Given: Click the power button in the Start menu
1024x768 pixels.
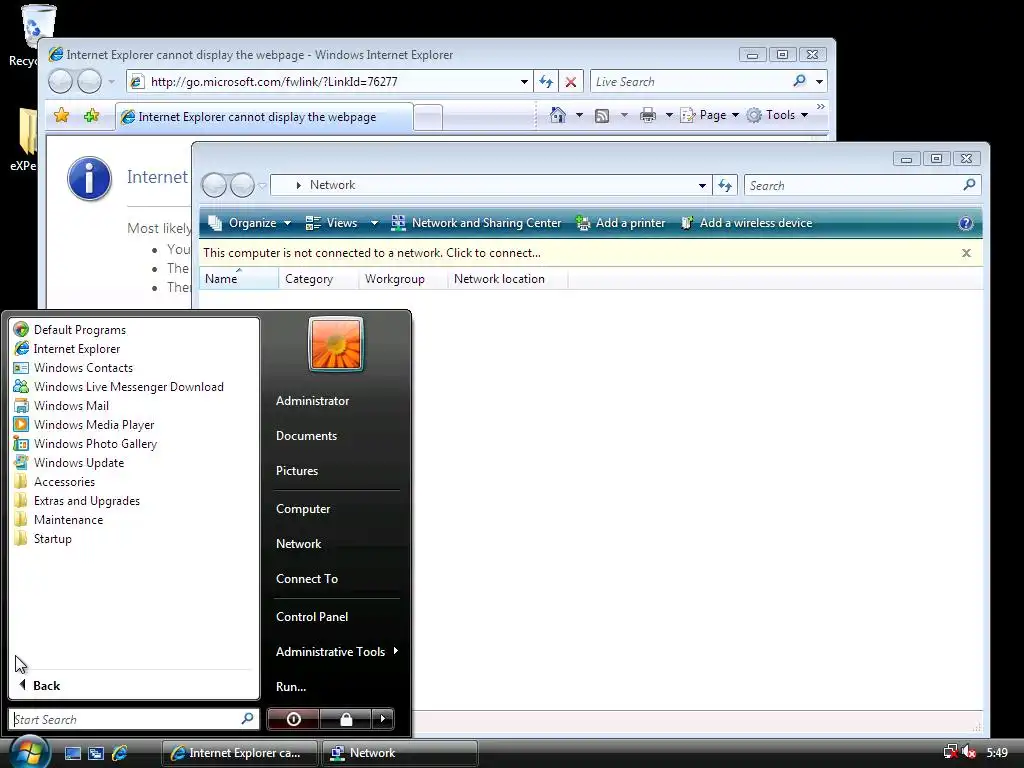Looking at the screenshot, I should pyautogui.click(x=293, y=719).
